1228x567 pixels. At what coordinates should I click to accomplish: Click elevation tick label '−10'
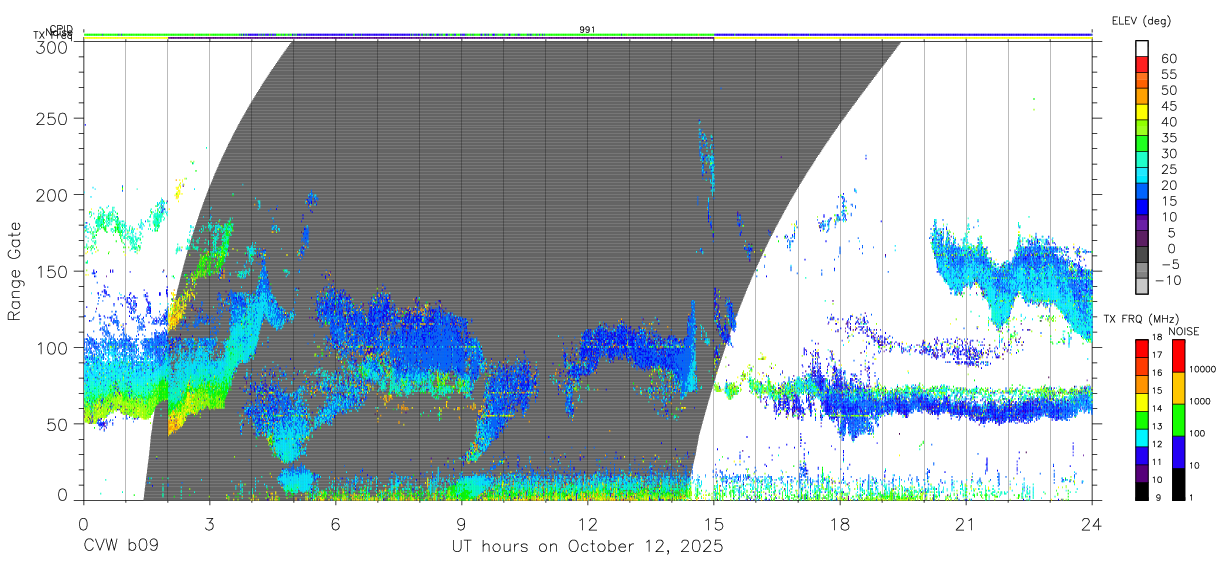pyautogui.click(x=1168, y=280)
